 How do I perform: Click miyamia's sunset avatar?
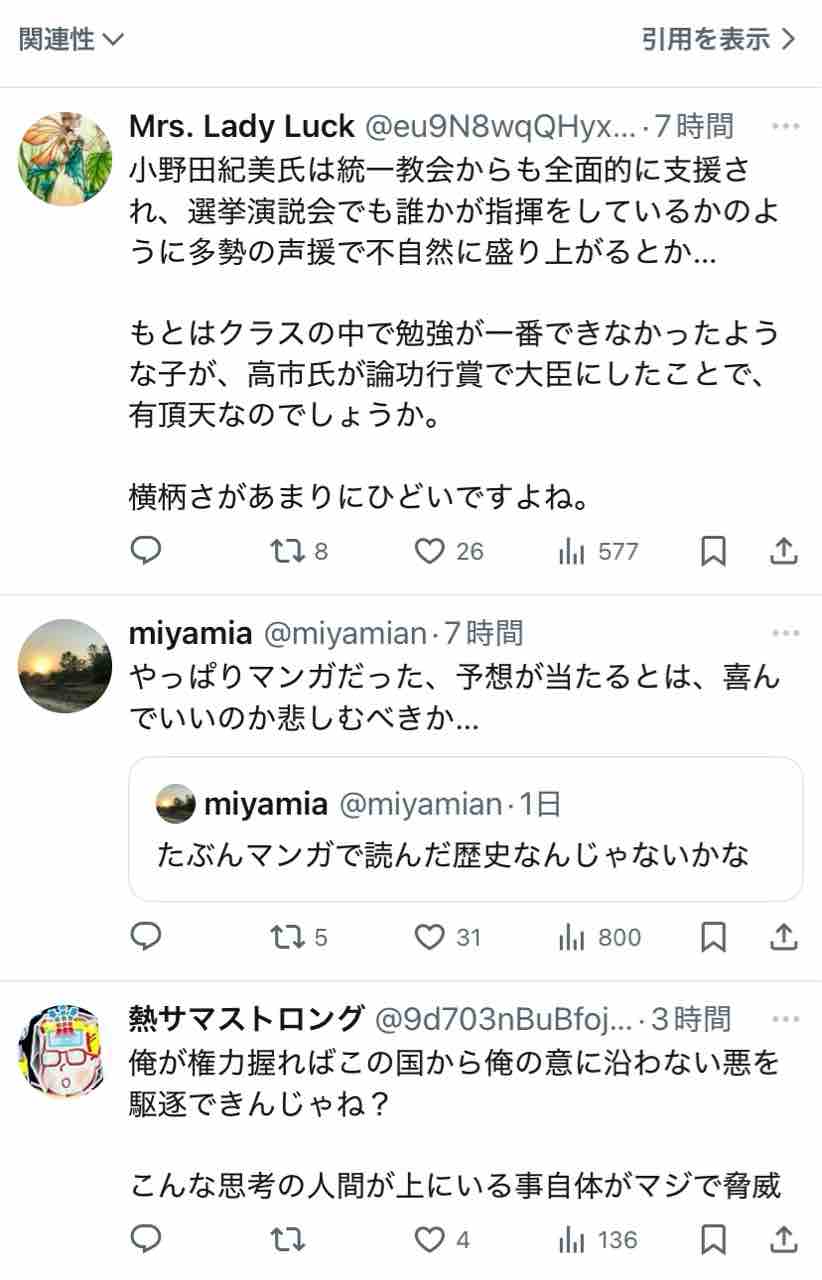65,666
